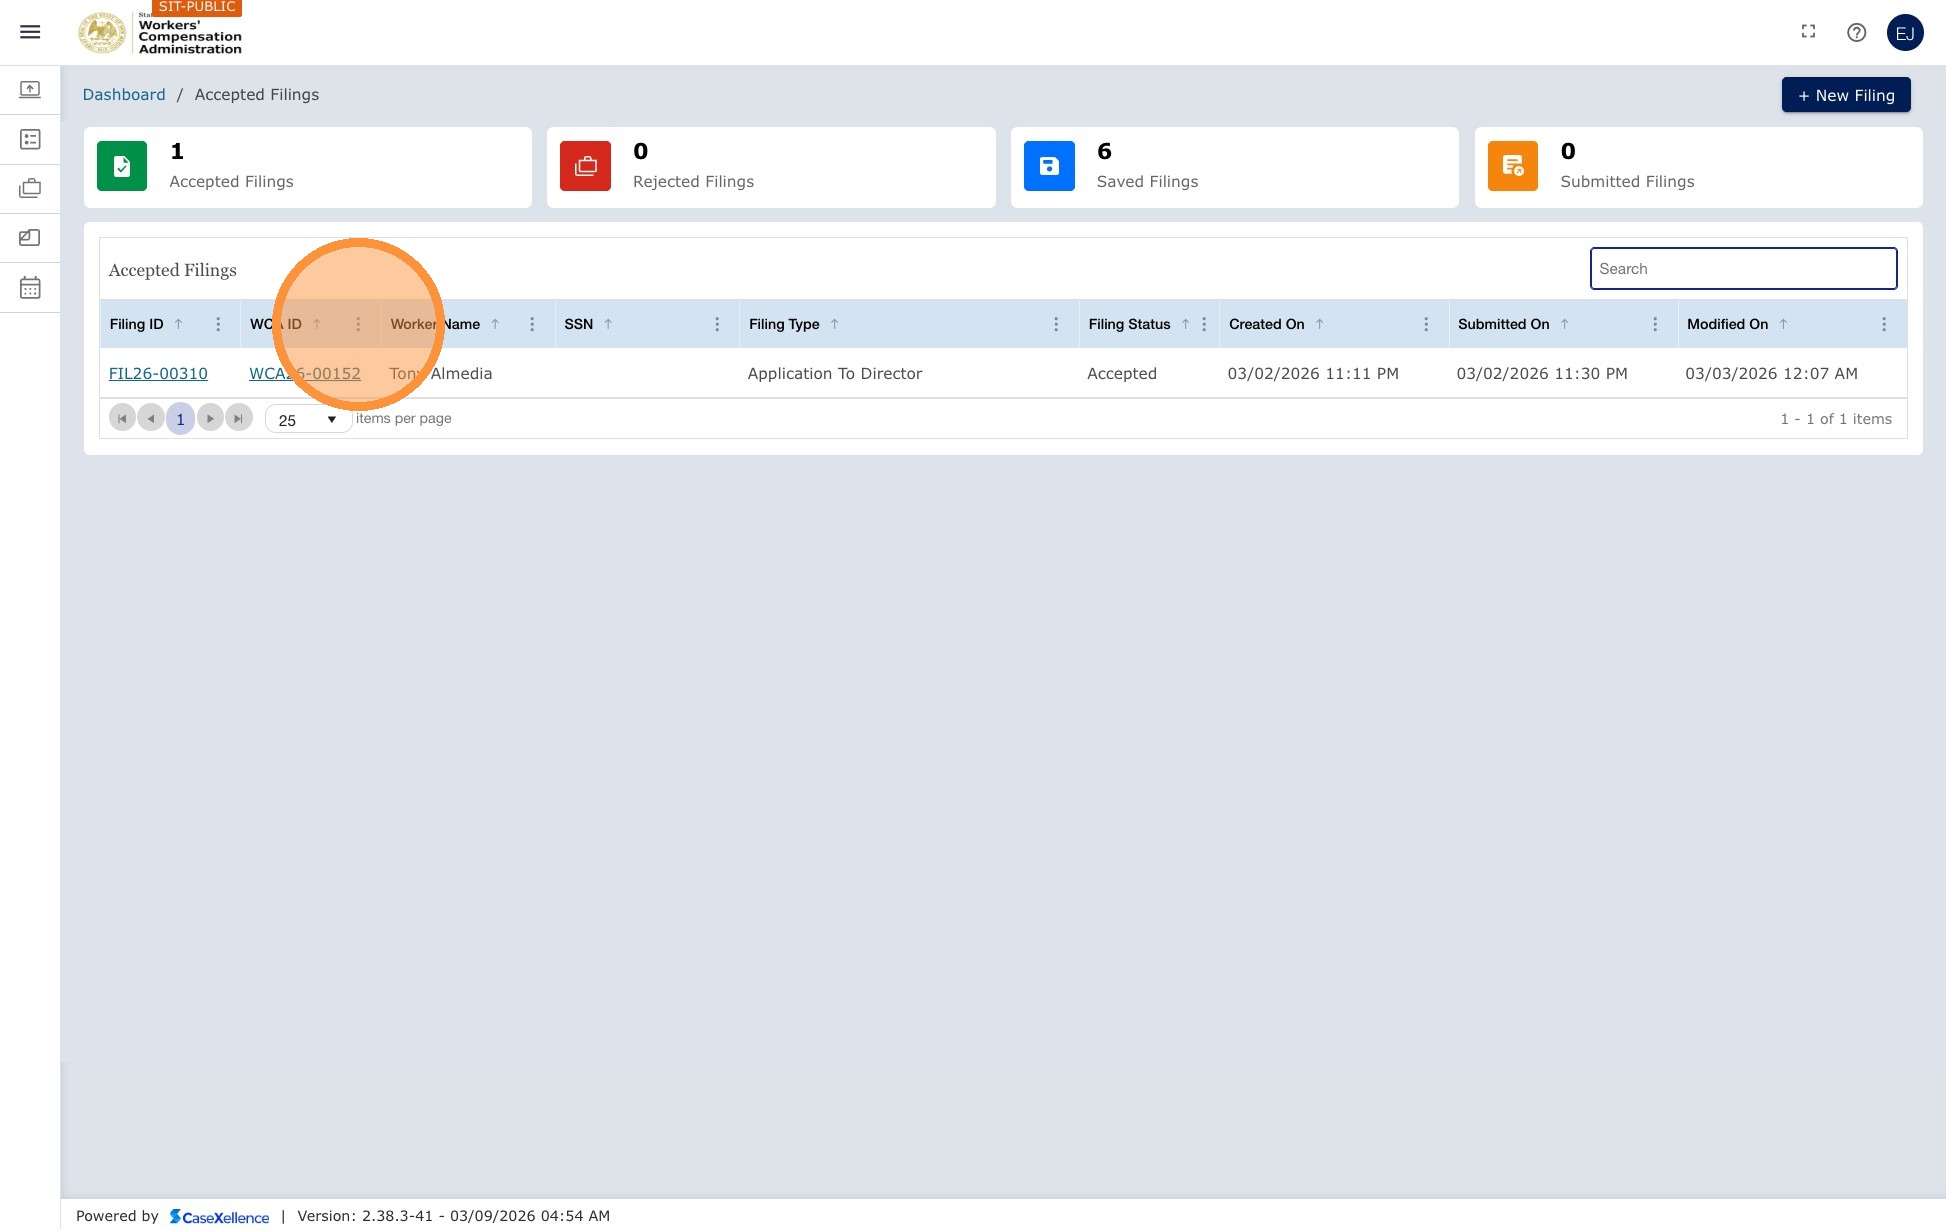Open the help question mark icon
Viewport: 1946px width, 1230px height.
pos(1856,32)
